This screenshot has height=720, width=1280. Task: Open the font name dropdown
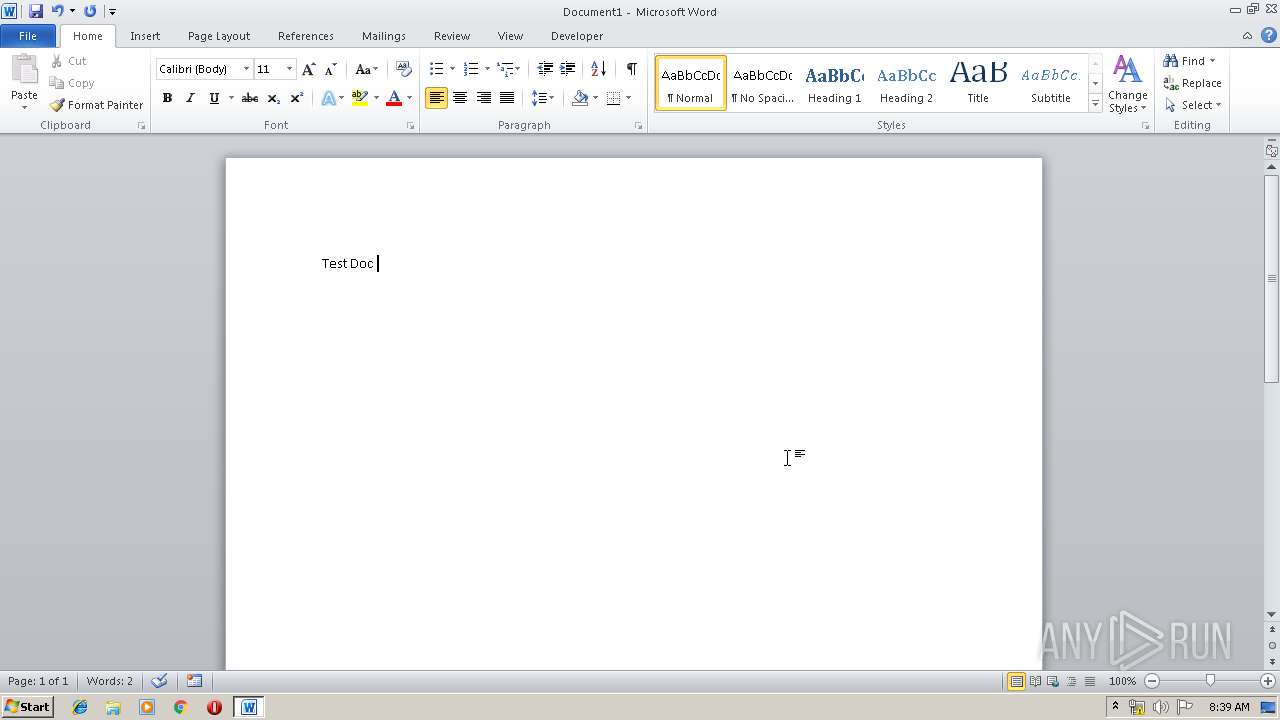[x=246, y=69]
